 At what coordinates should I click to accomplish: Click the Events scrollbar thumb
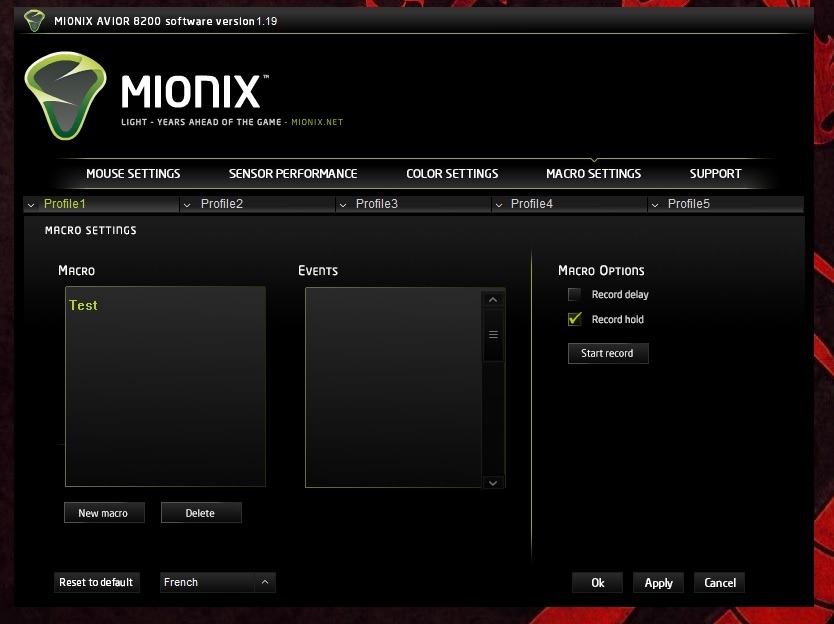pos(493,335)
